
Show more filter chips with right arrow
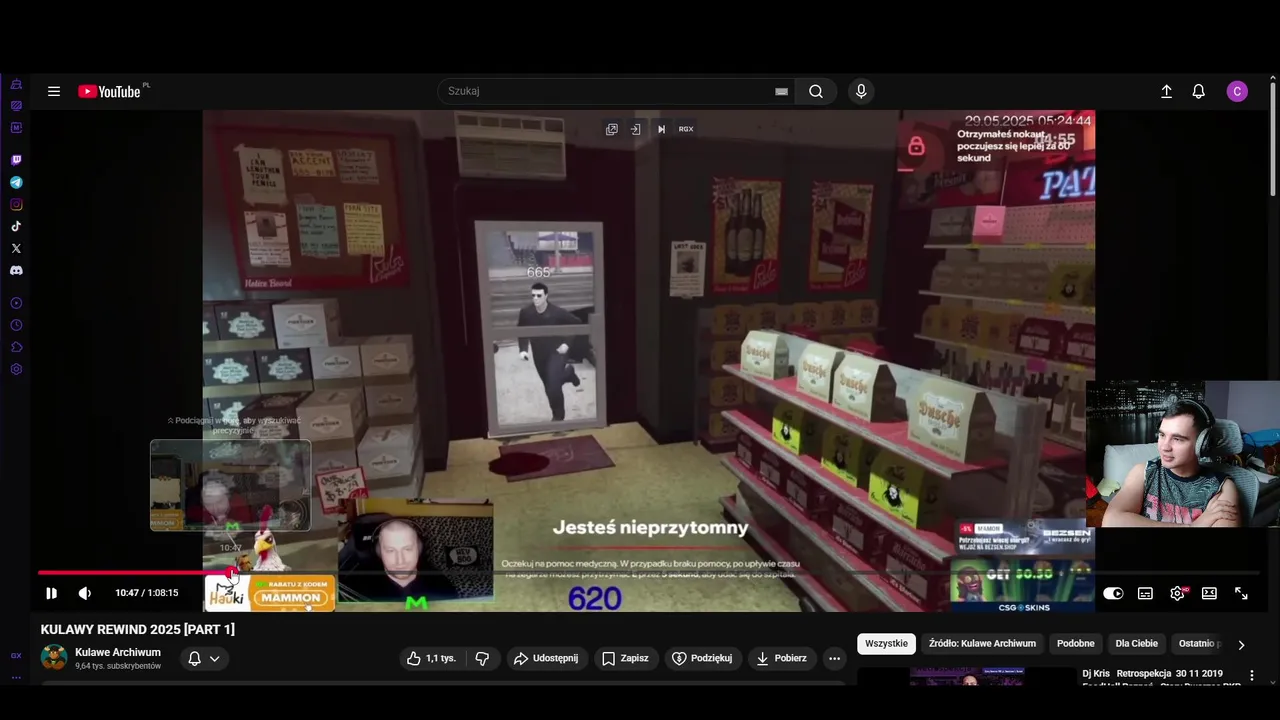[x=1241, y=645]
